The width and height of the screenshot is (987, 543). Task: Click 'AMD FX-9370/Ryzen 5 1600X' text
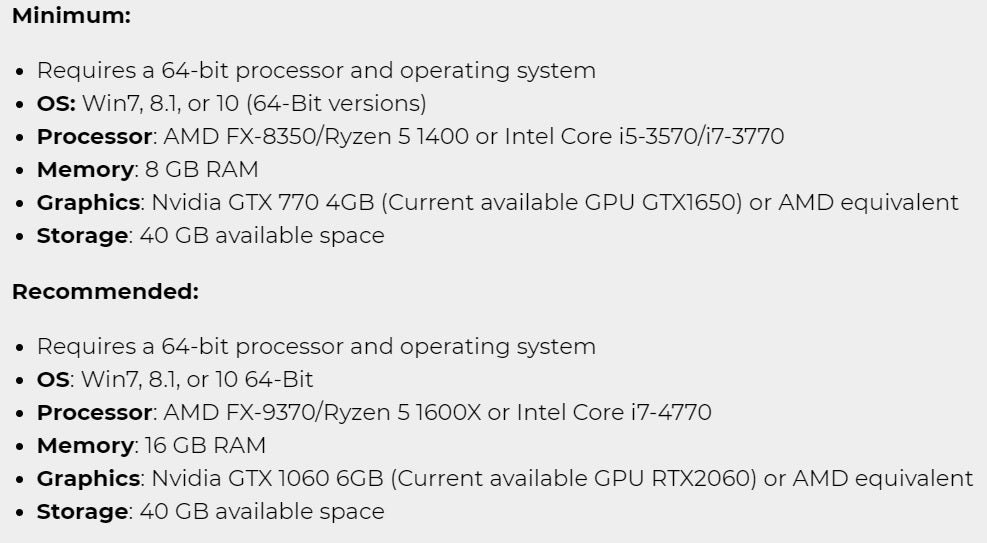coord(322,413)
